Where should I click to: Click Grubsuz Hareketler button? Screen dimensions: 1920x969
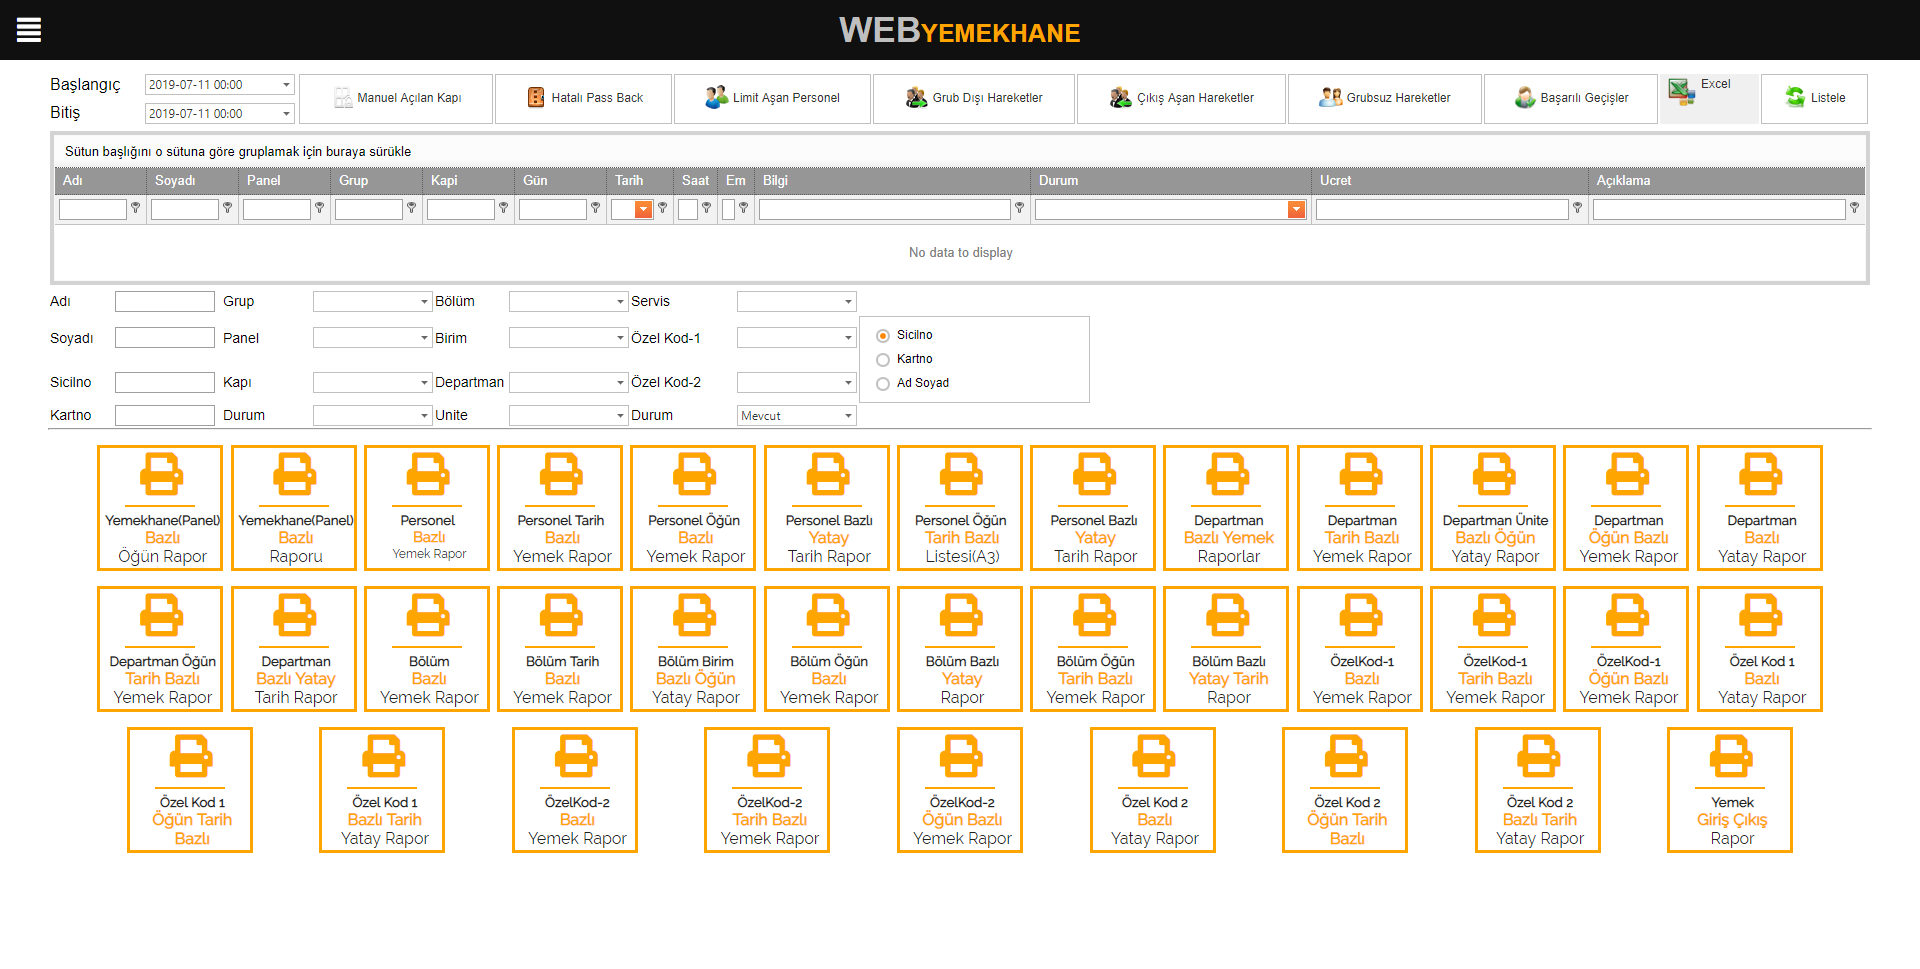1385,98
